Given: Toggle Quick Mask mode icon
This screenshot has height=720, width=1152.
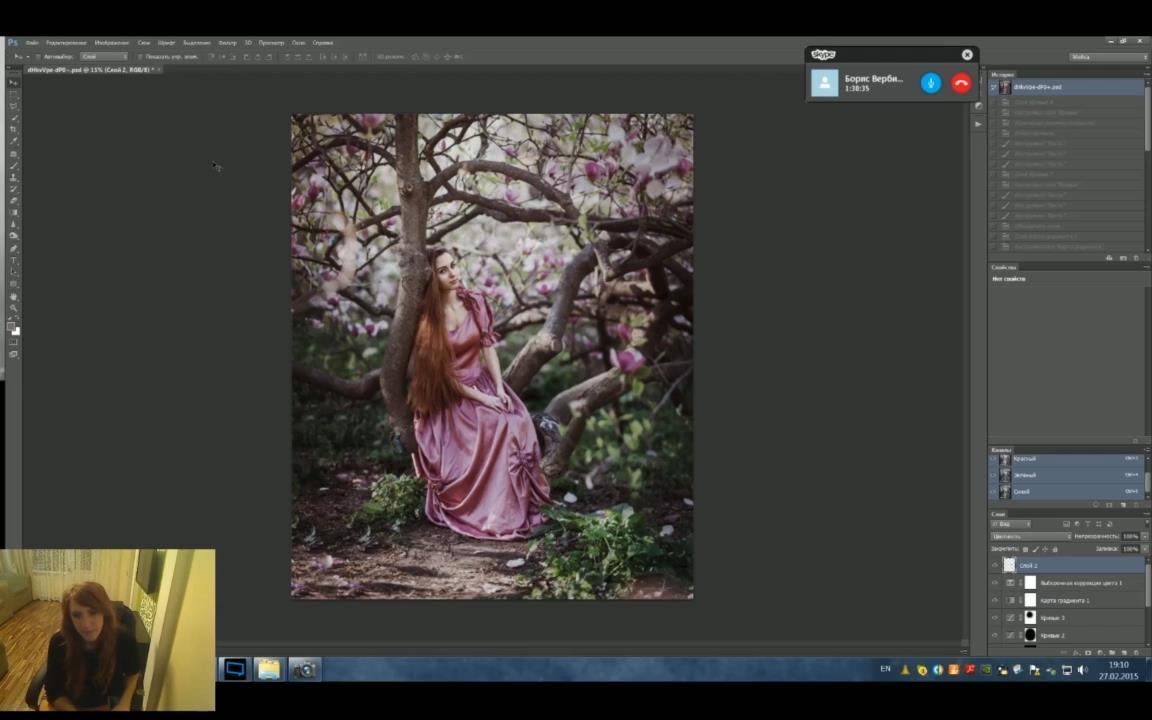Looking at the screenshot, I should [13, 342].
